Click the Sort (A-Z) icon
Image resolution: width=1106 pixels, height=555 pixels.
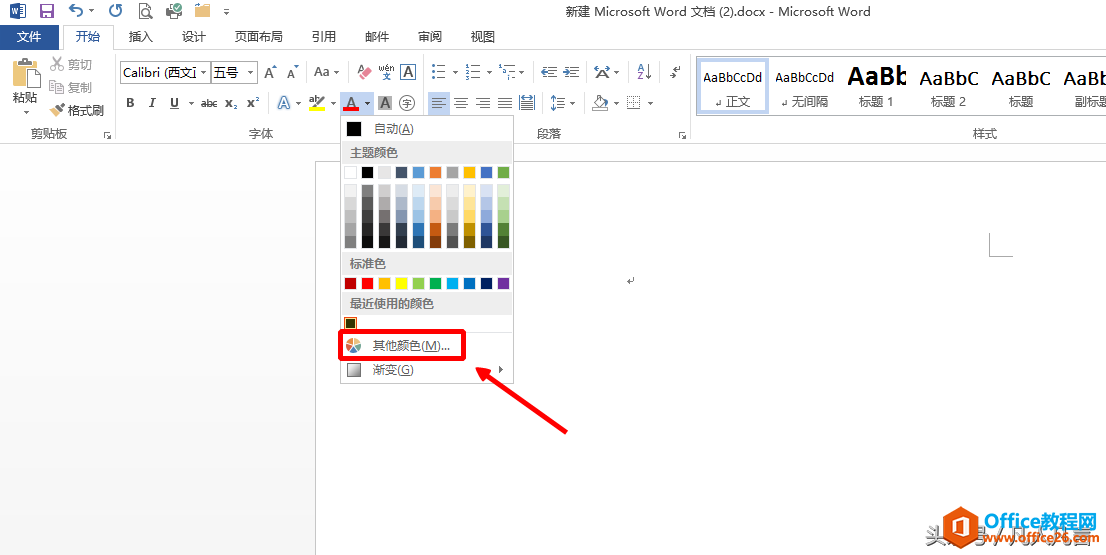coord(643,72)
